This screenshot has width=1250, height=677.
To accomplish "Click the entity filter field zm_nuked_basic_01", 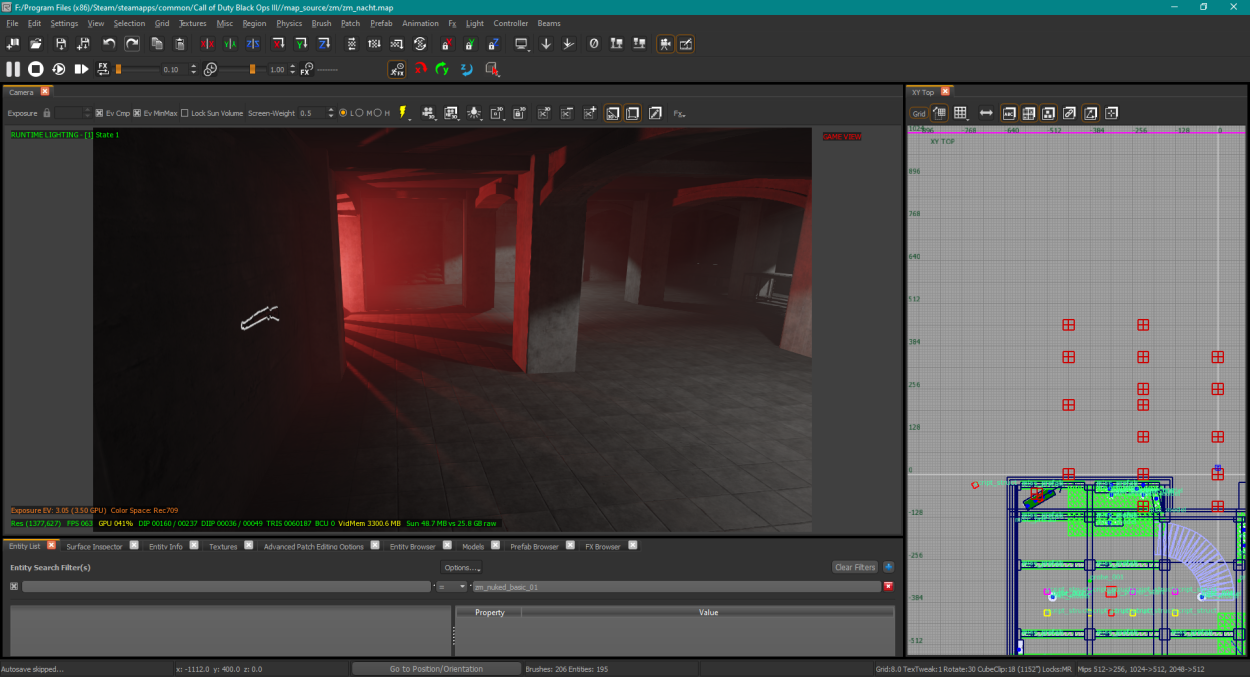I will tap(676, 587).
